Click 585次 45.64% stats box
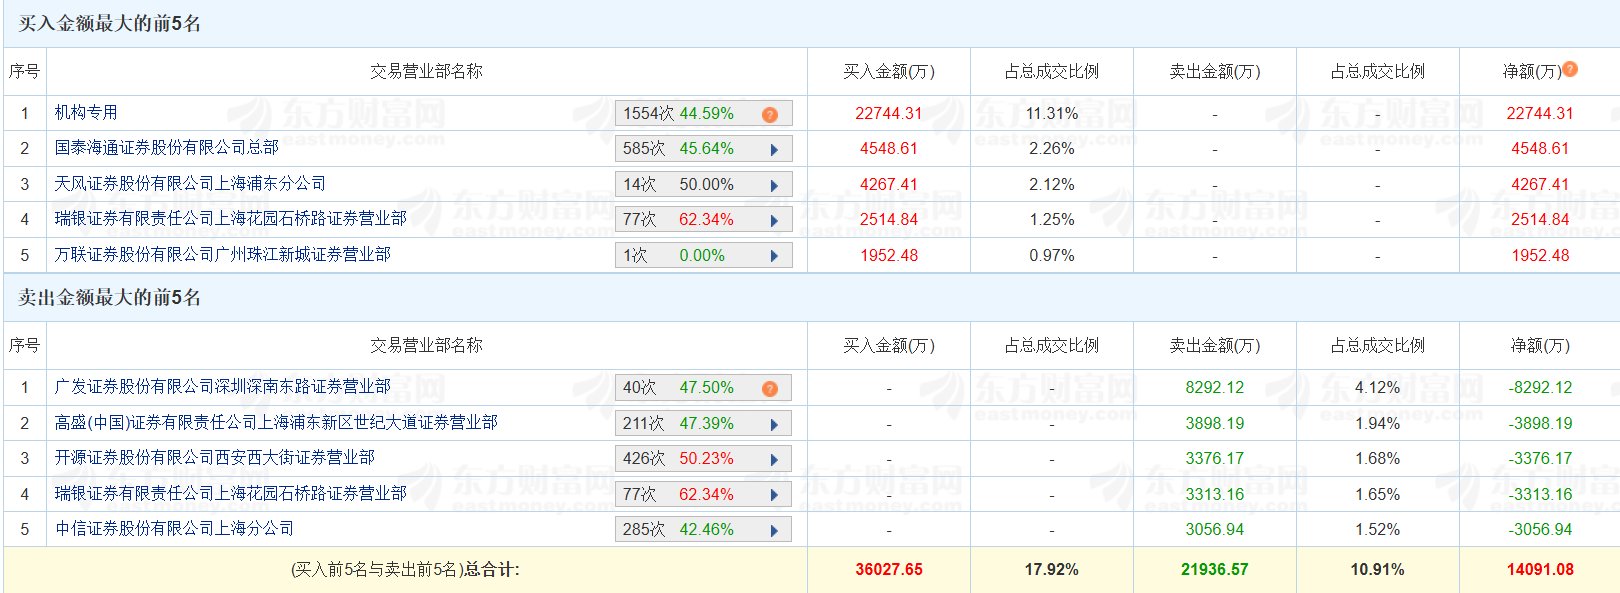 (703, 149)
